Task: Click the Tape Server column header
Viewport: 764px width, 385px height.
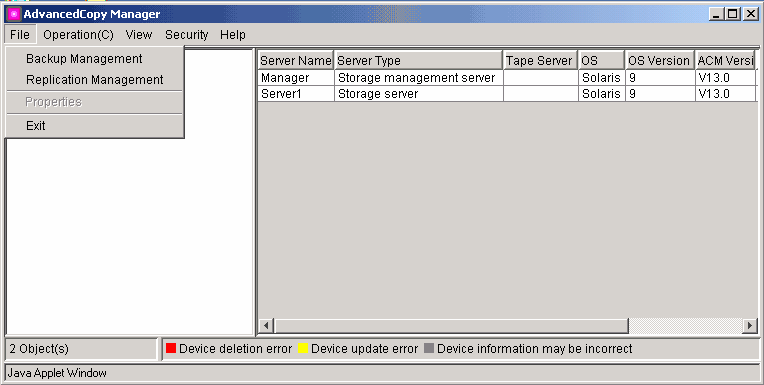Action: 540,60
